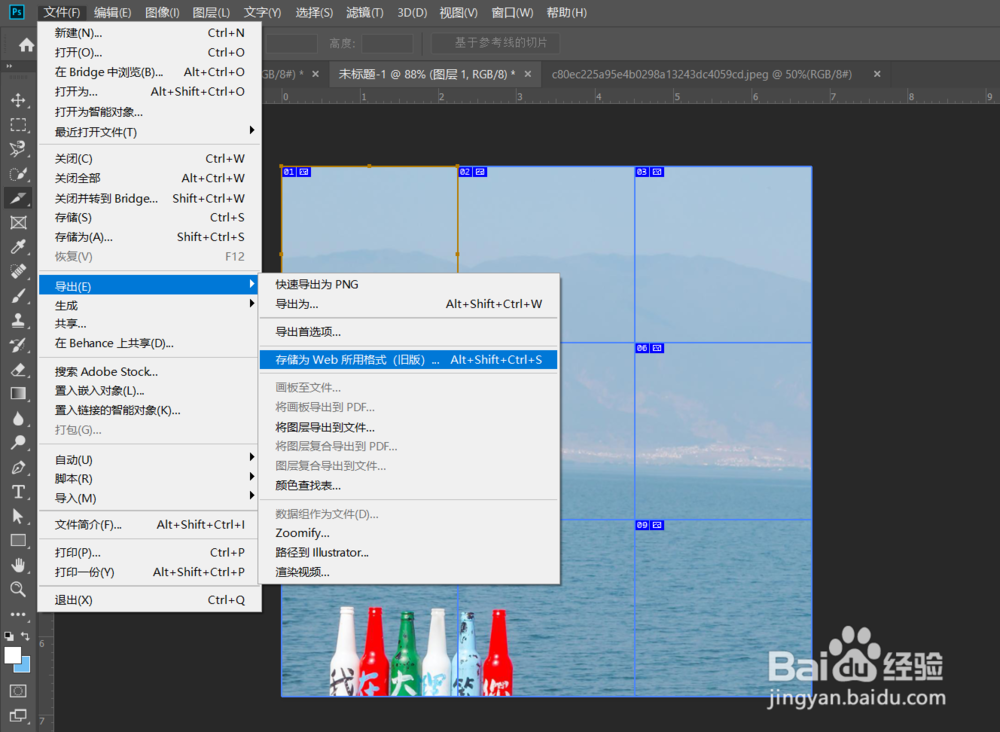This screenshot has height=732, width=1000.
Task: Click the 高度 input field
Action: click(390, 43)
